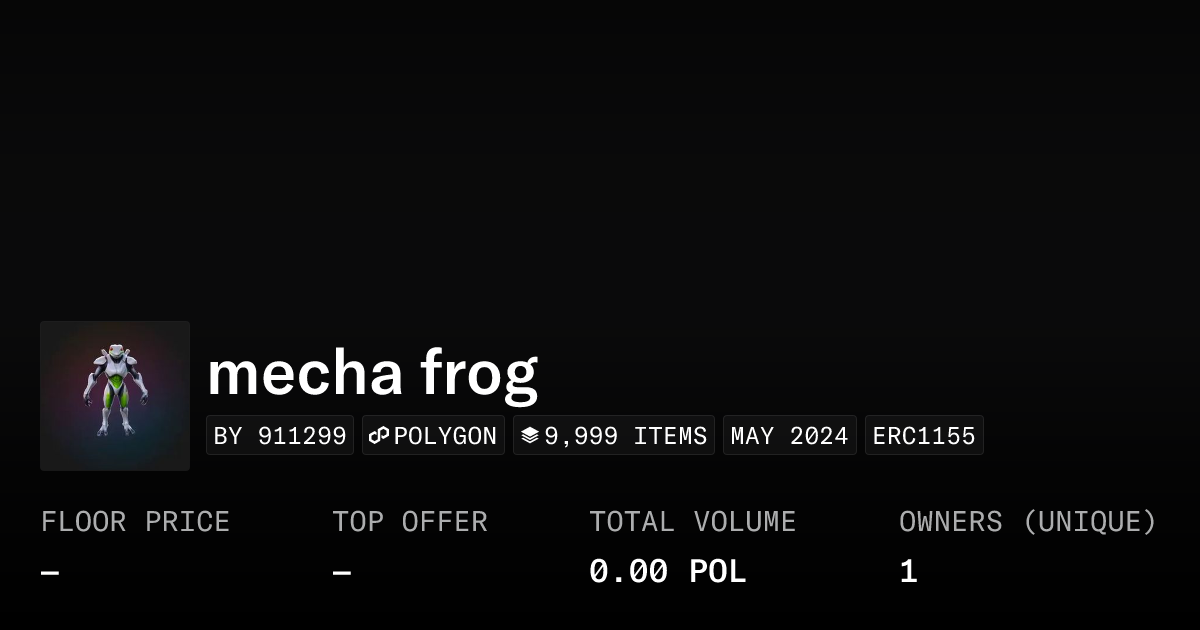
Task: Click the Polygon chain logo icon
Action: click(379, 436)
